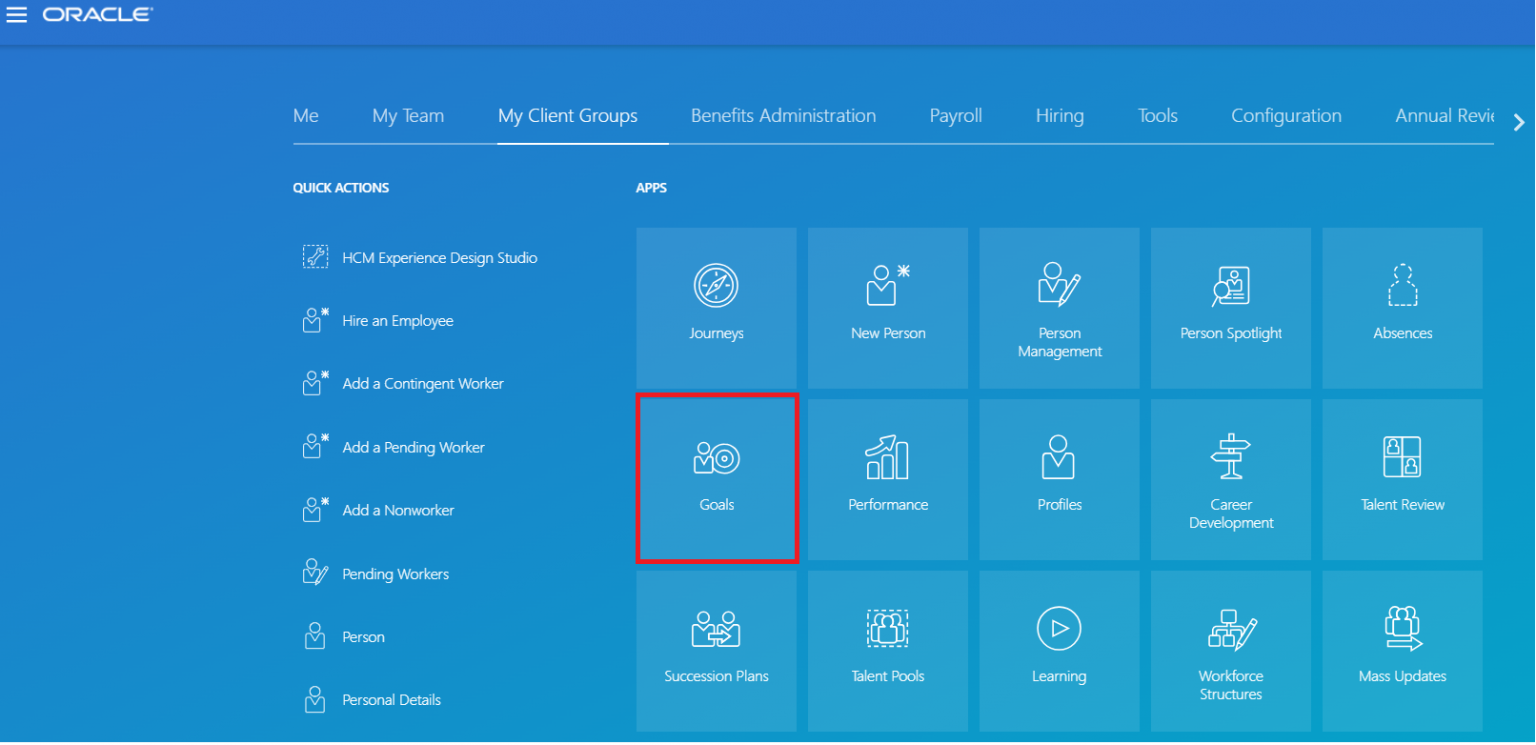This screenshot has height=745, width=1536.
Task: Switch to the Me tab
Action: 306,116
